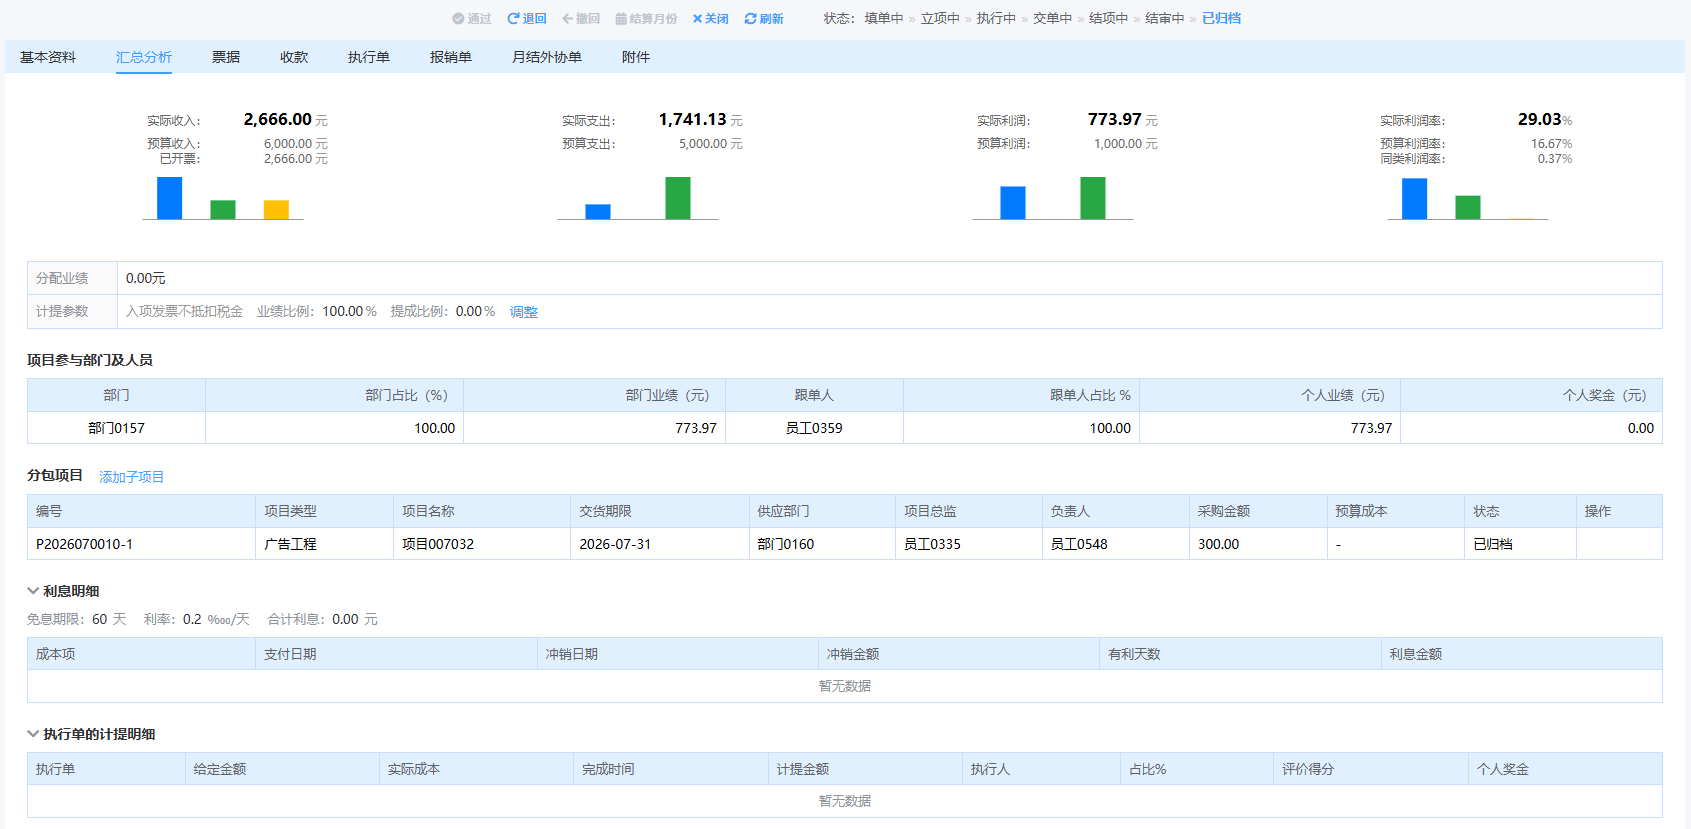This screenshot has height=829, width=1691.
Task: Click the 29.03% actual profit rate value
Action: (1545, 120)
